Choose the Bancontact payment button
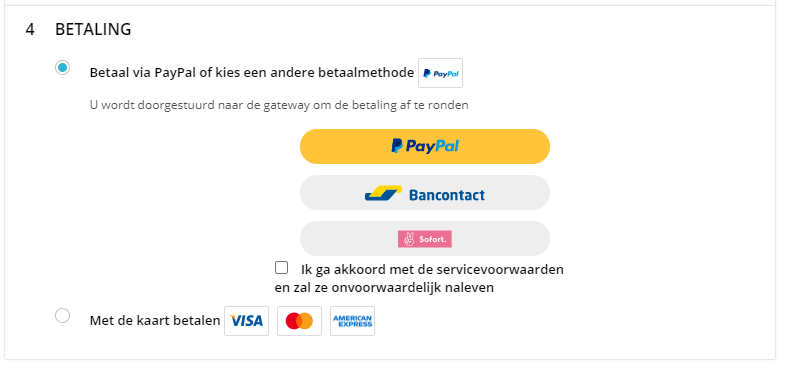 coord(425,193)
